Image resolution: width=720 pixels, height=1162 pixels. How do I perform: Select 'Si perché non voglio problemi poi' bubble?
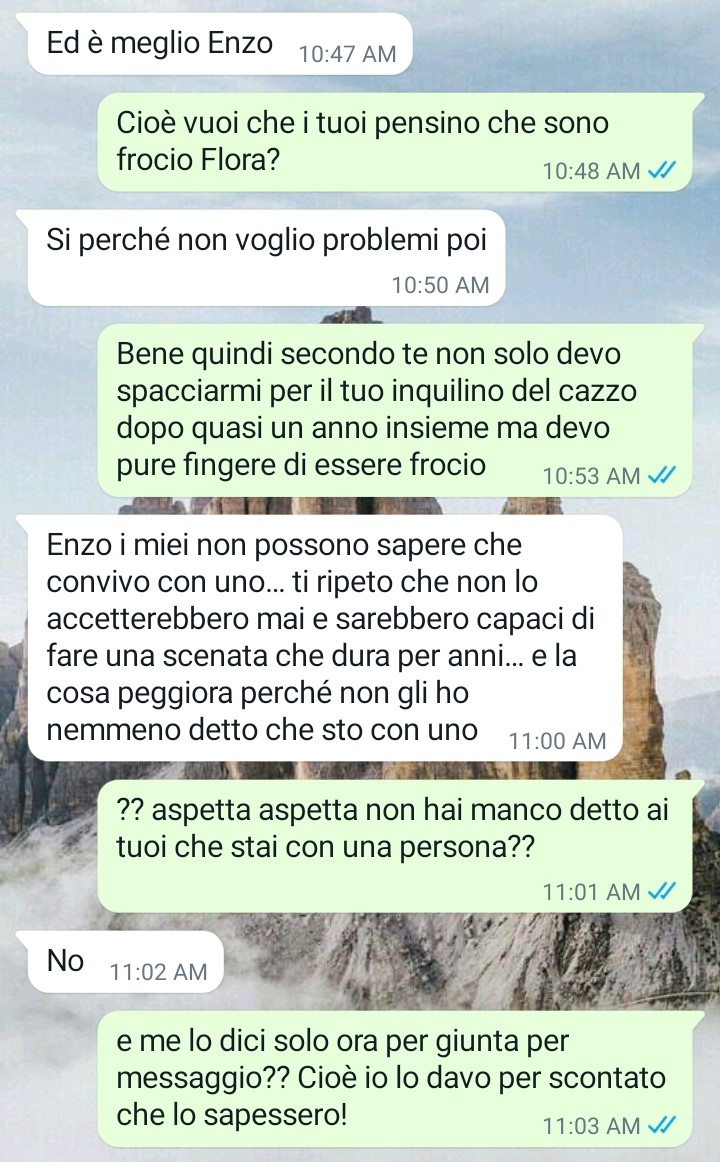click(267, 258)
